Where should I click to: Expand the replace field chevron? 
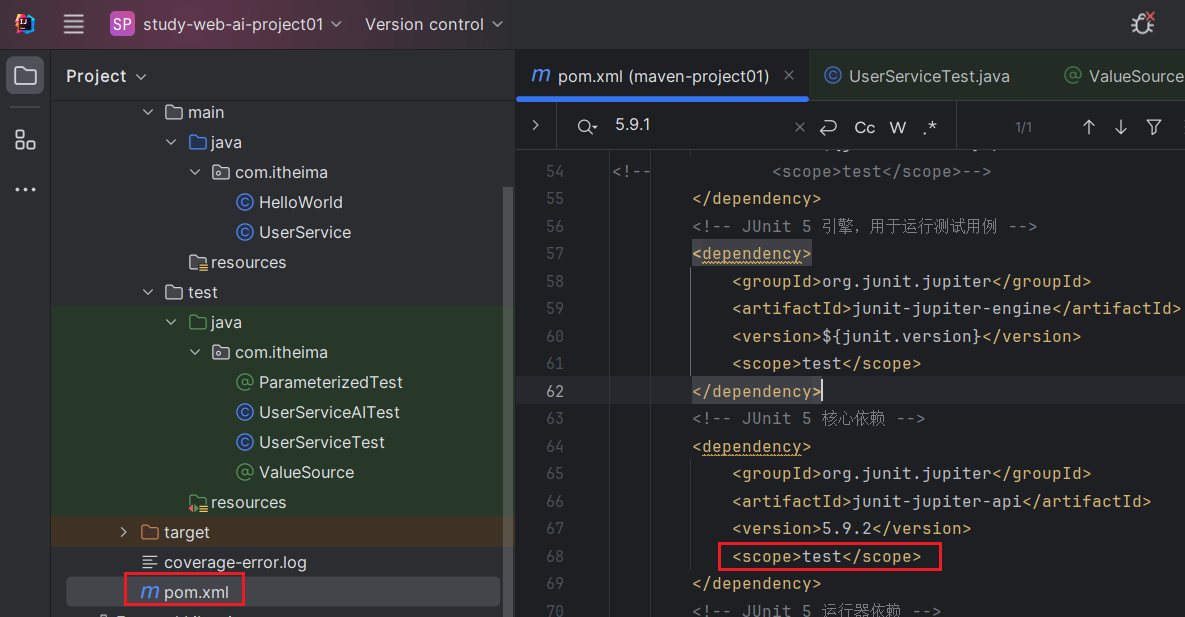click(x=535, y=125)
